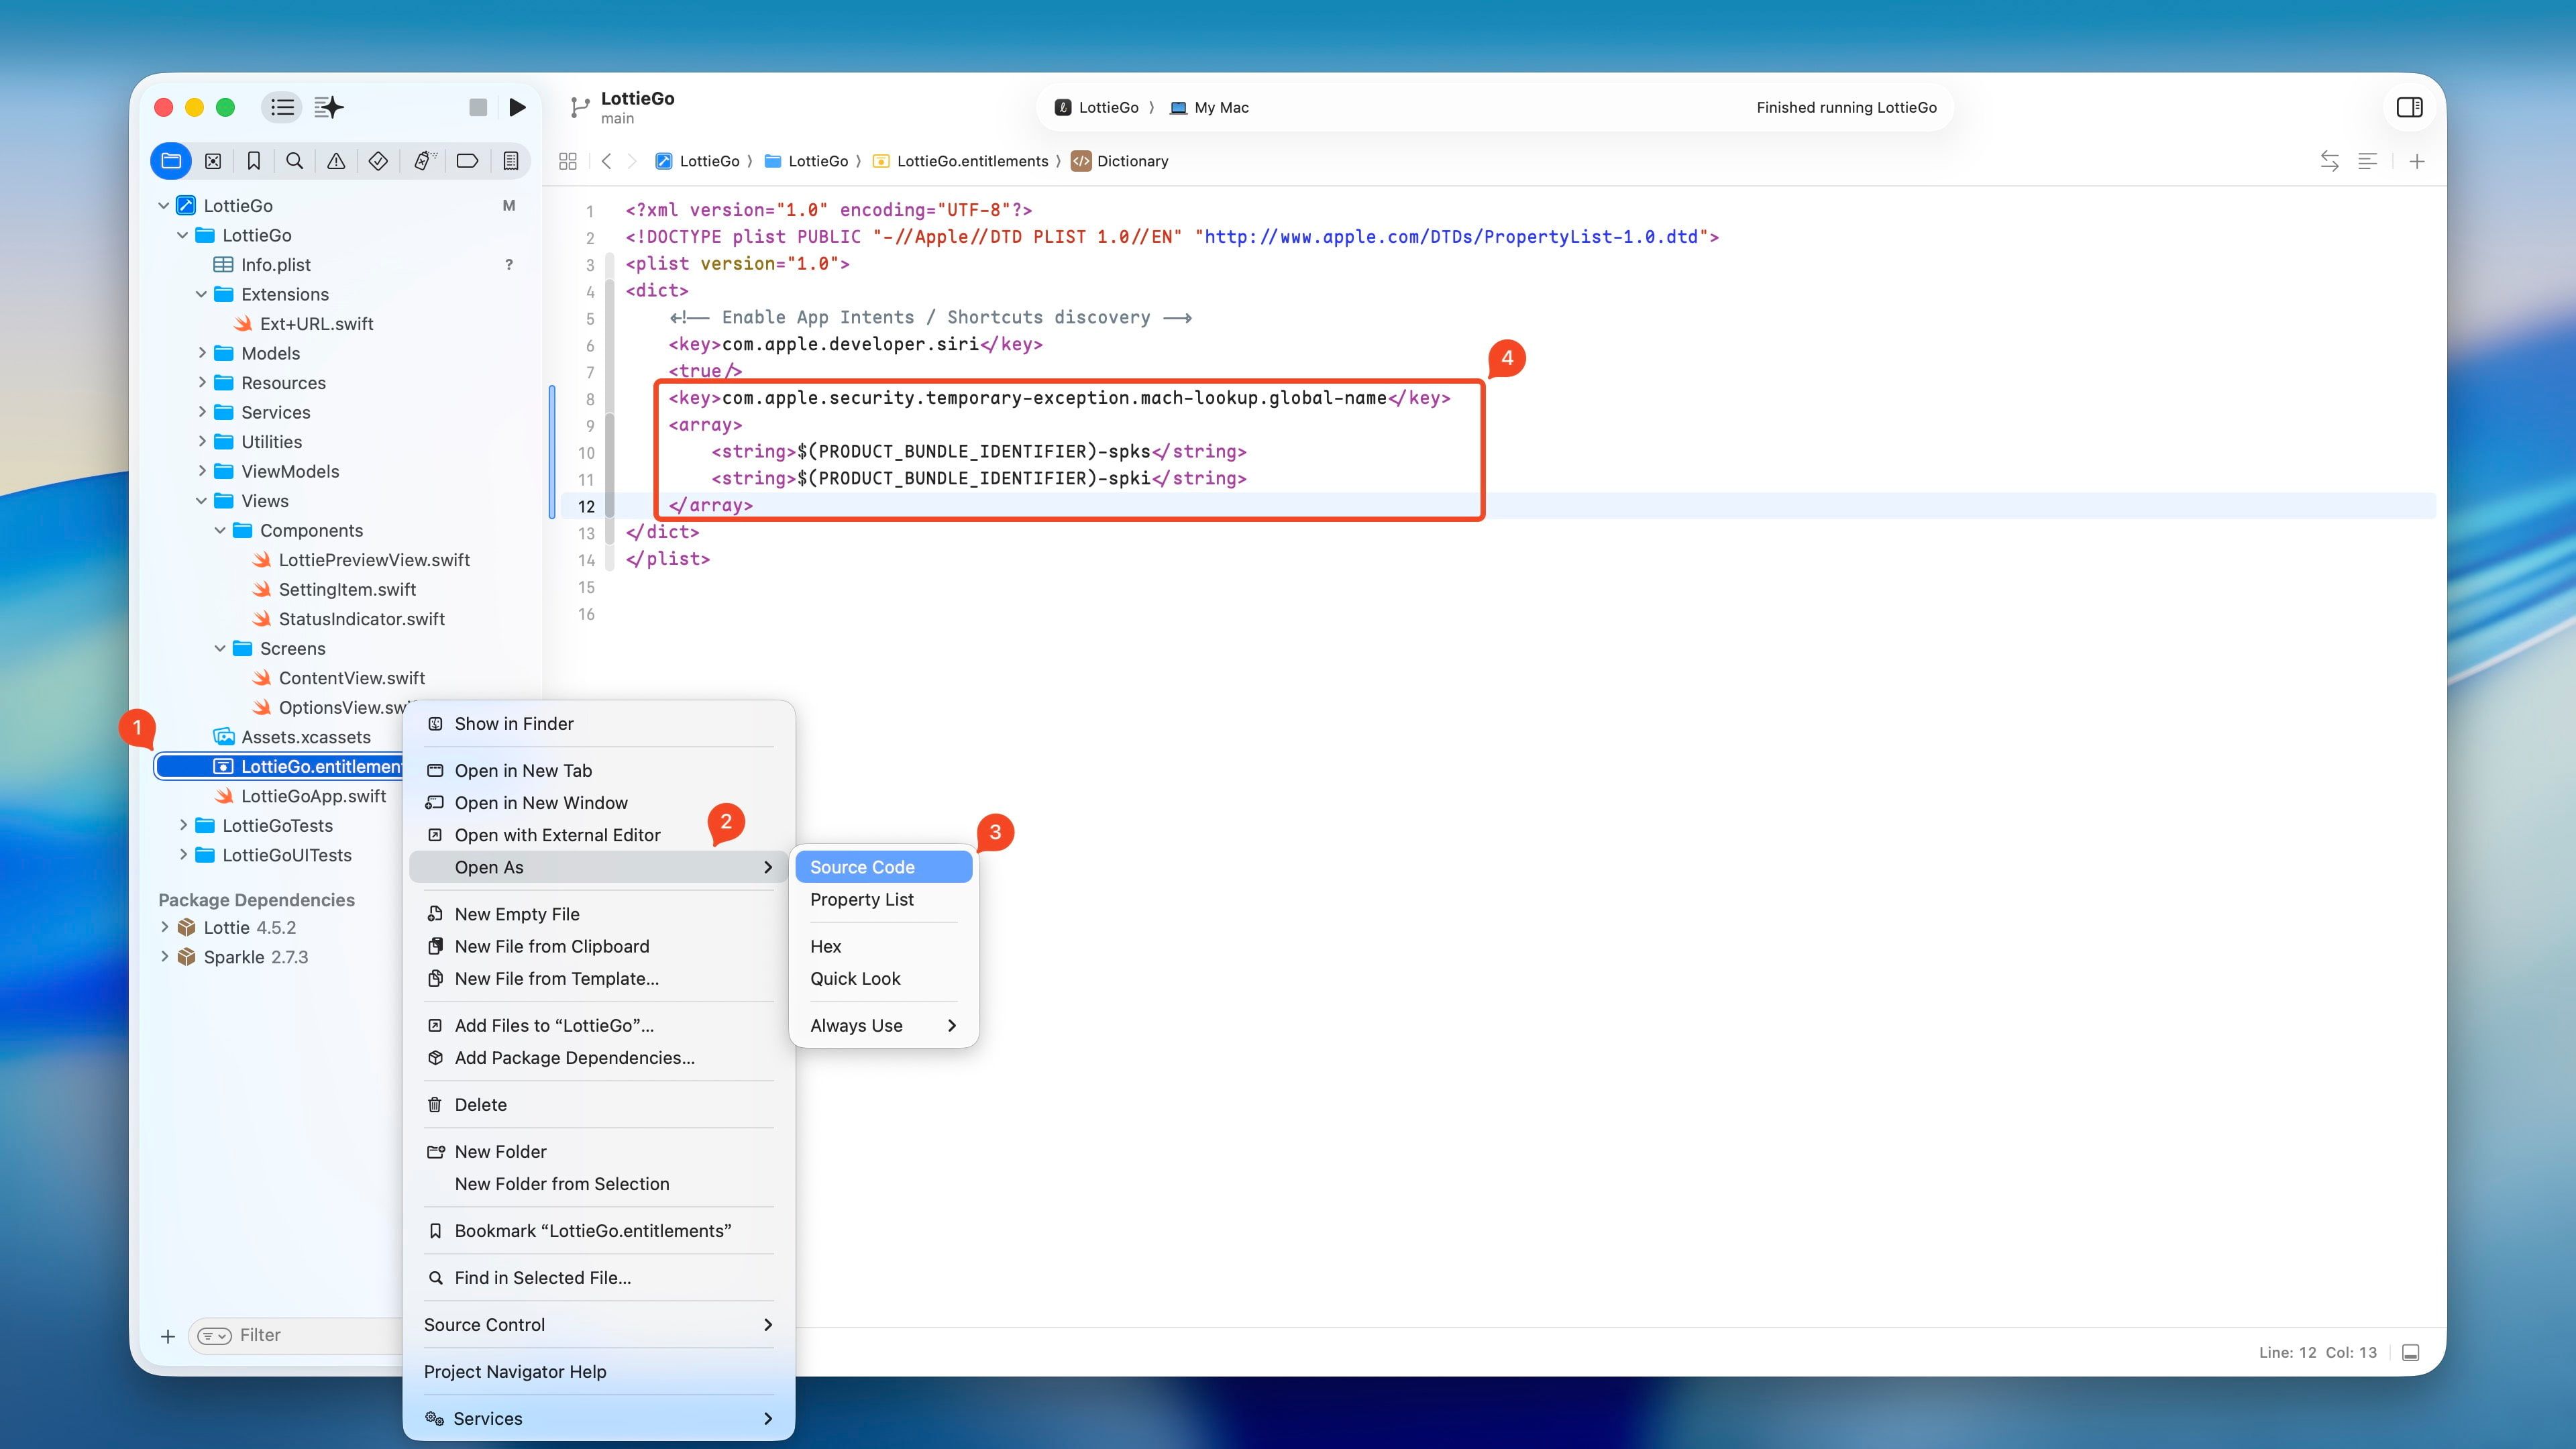This screenshot has height=1449, width=2576.
Task: Toggle the debug area button at bottom right
Action: pos(2411,1352)
